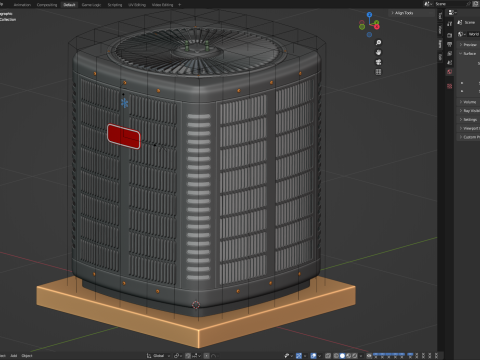Screen dimensions: 480x360
Task: Switch to wireframe shading mode
Action: pyautogui.click(x=336, y=356)
